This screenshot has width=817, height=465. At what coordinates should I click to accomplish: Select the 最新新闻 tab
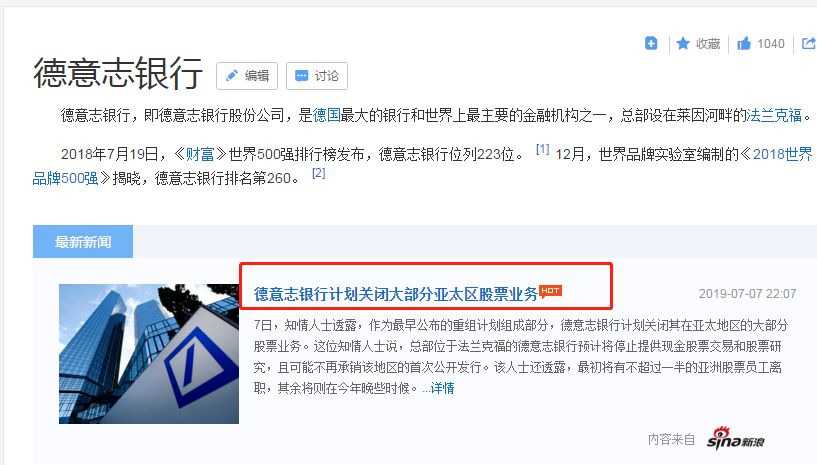pos(83,241)
